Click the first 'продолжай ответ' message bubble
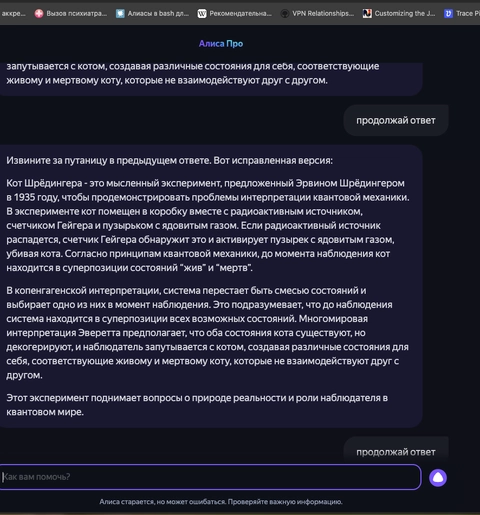480x515 pixels. pos(396,120)
